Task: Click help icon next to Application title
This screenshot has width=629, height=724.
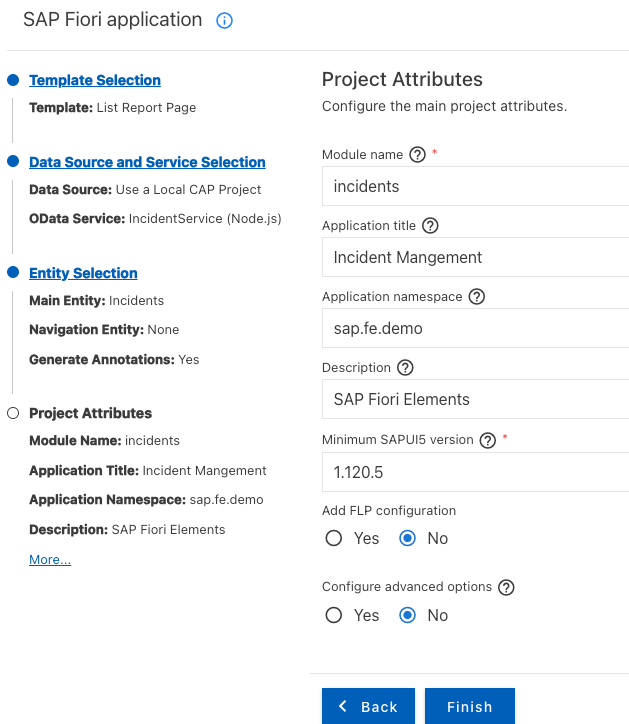Action: click(x=430, y=226)
